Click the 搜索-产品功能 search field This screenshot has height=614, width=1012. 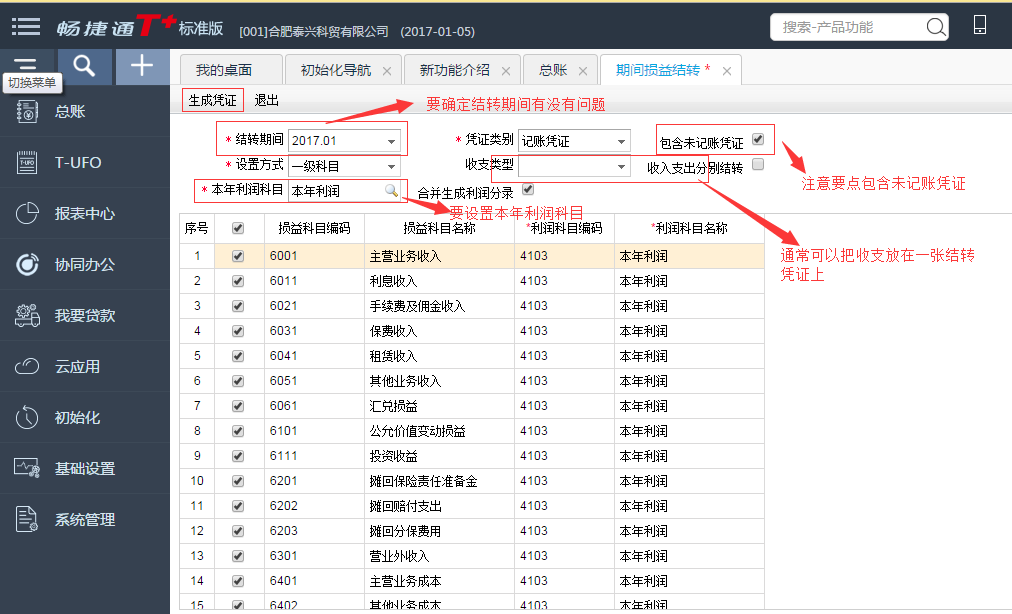point(848,27)
